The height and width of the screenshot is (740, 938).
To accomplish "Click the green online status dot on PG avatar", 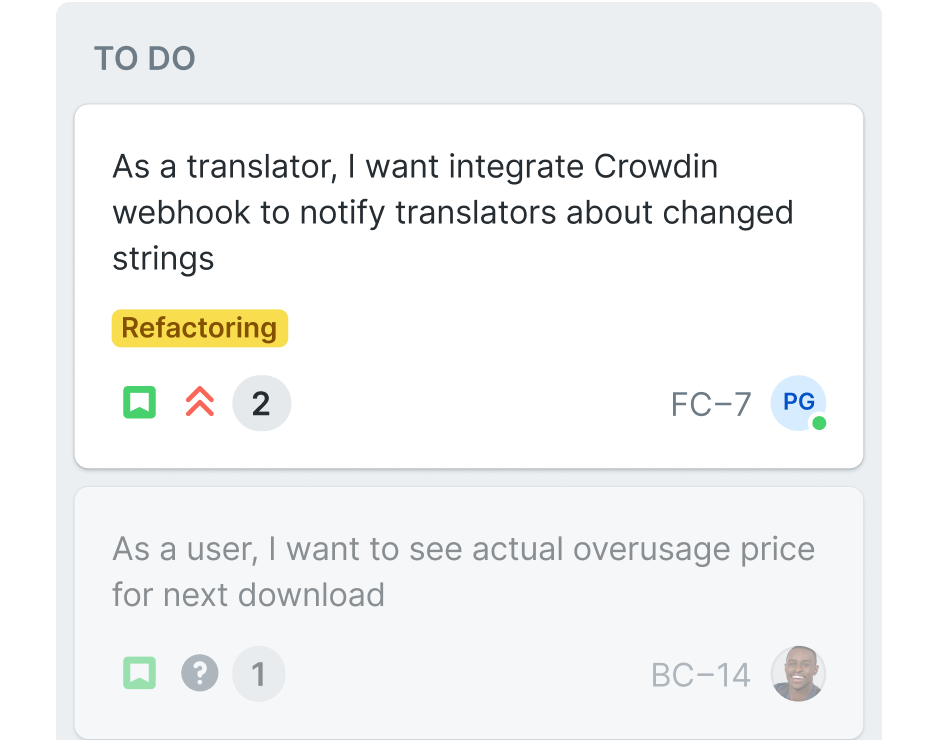I will click(x=819, y=423).
